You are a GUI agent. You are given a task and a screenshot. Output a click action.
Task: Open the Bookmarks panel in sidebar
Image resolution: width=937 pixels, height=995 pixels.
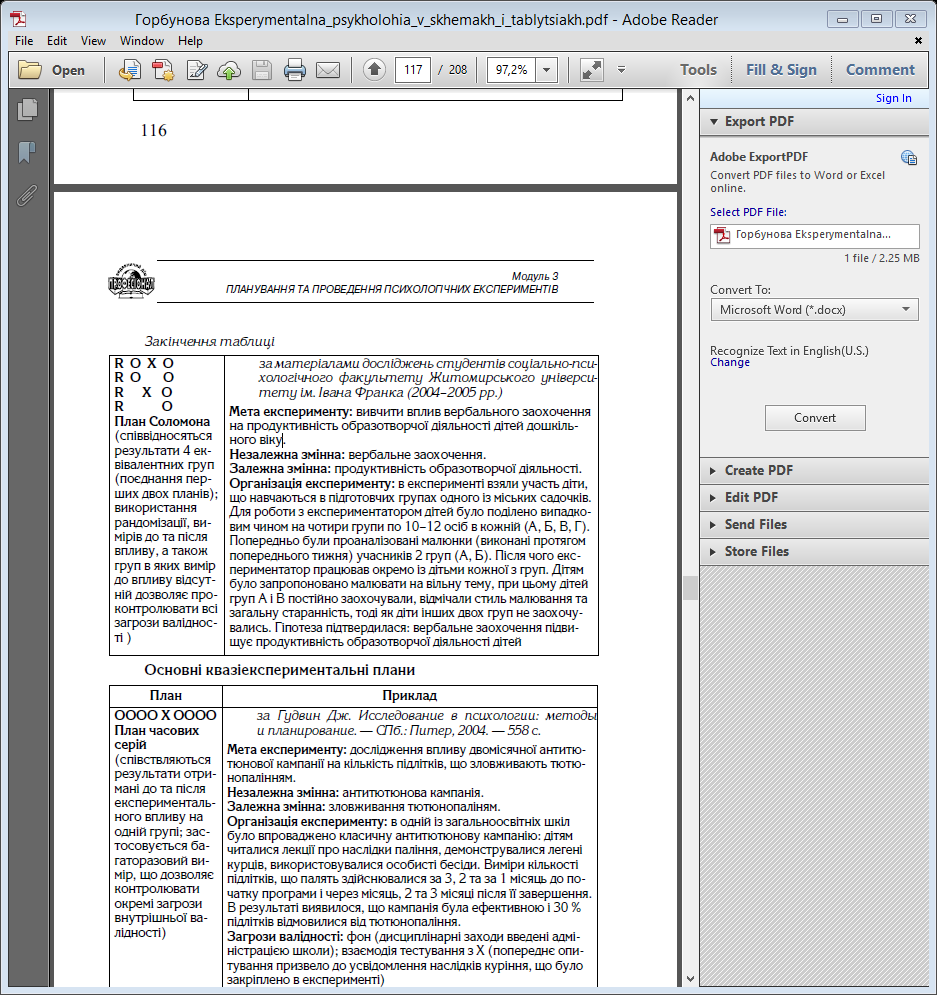tap(27, 153)
